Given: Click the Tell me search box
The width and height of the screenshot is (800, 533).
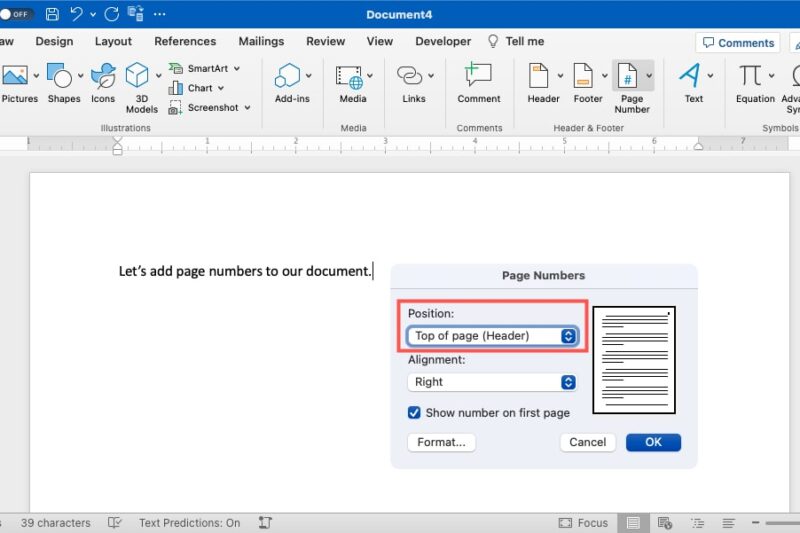Looking at the screenshot, I should (516, 41).
